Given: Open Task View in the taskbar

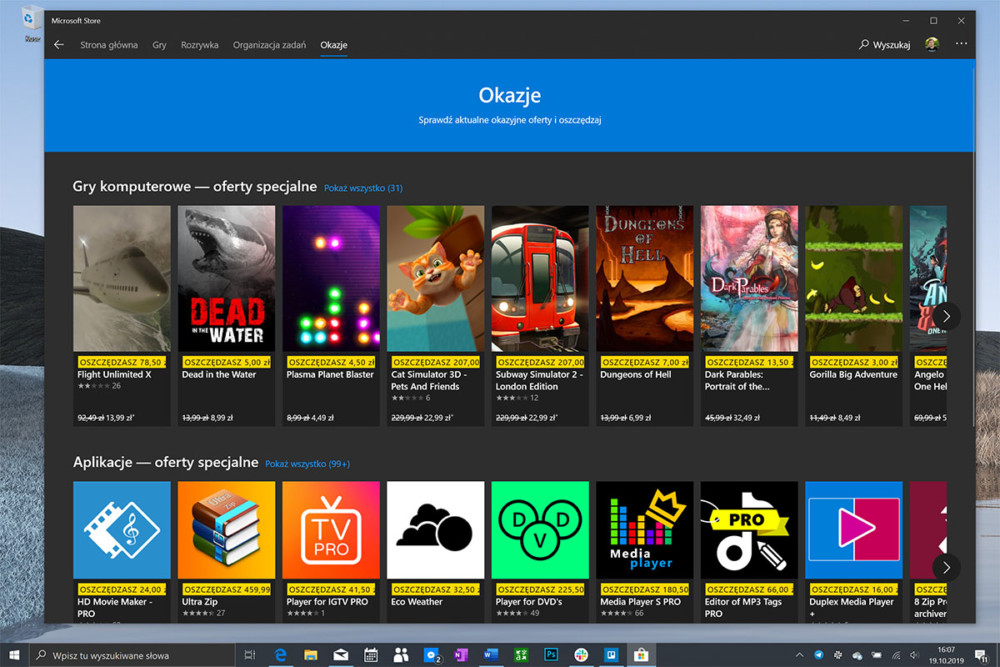Looking at the screenshot, I should click(x=249, y=655).
